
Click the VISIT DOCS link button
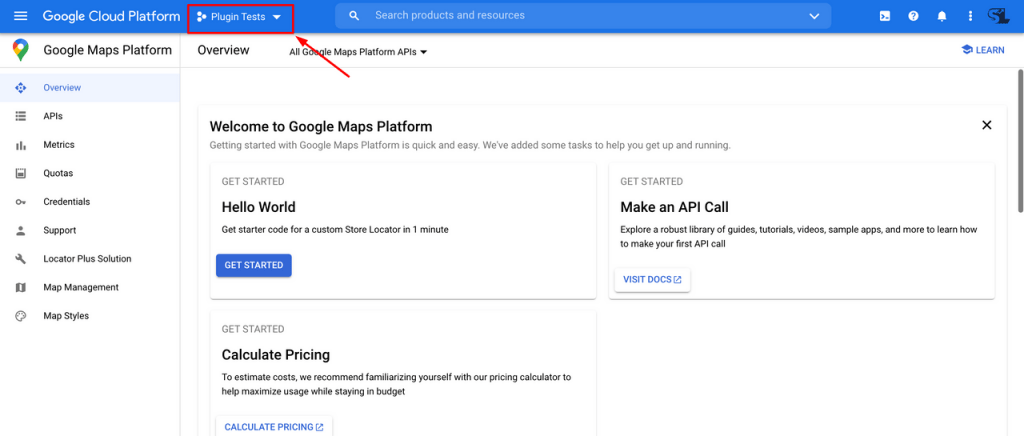[x=652, y=279]
